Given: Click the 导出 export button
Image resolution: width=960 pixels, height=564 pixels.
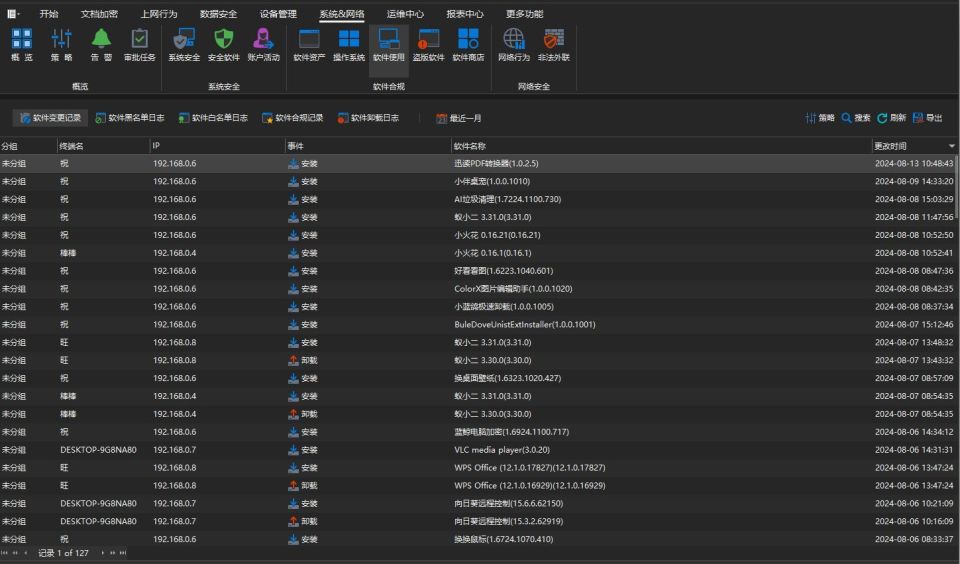Looking at the screenshot, I should point(928,118).
